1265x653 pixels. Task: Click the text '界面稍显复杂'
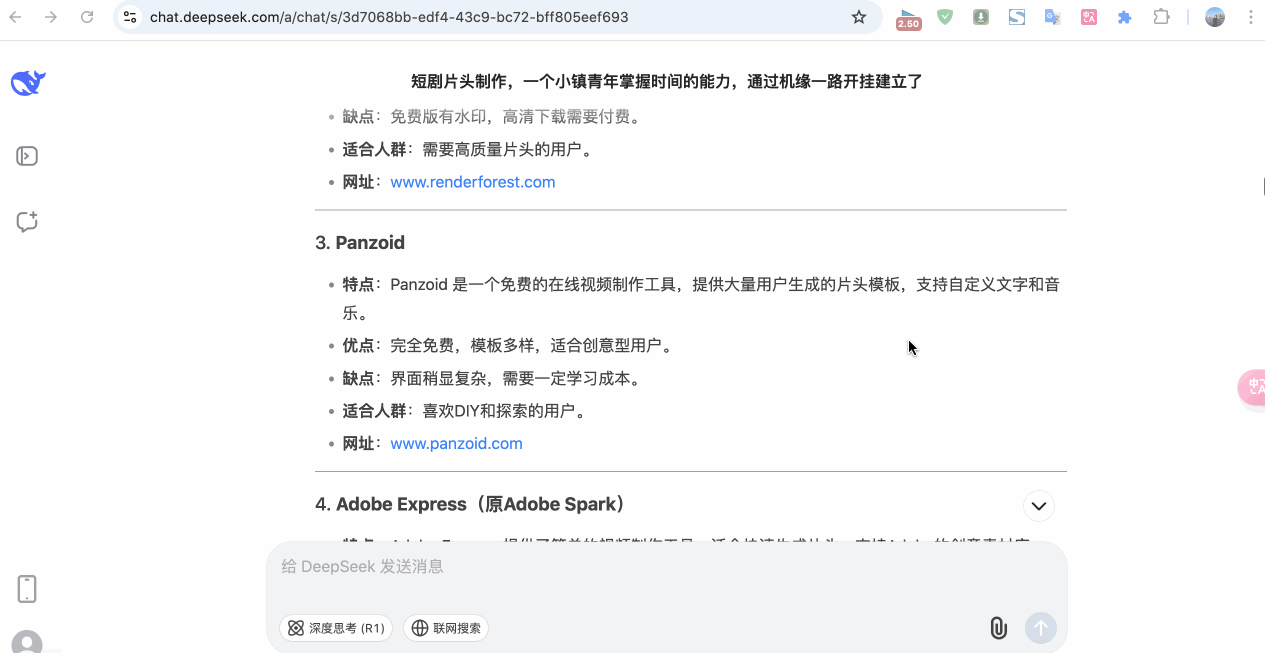coord(438,378)
